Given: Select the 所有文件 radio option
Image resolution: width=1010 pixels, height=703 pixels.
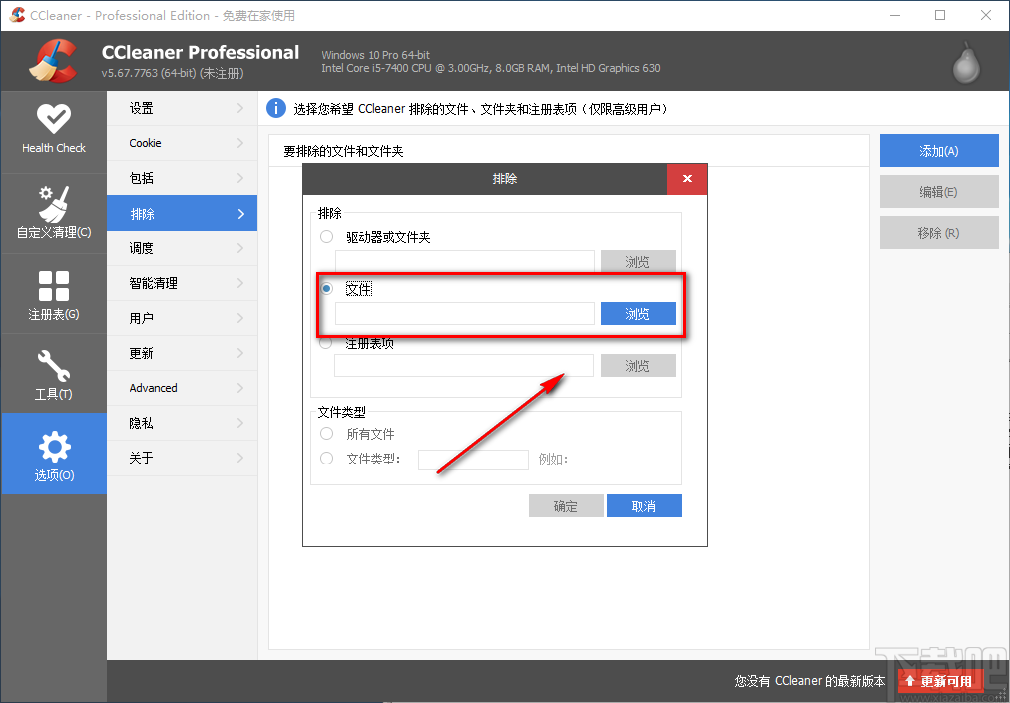Looking at the screenshot, I should point(327,434).
